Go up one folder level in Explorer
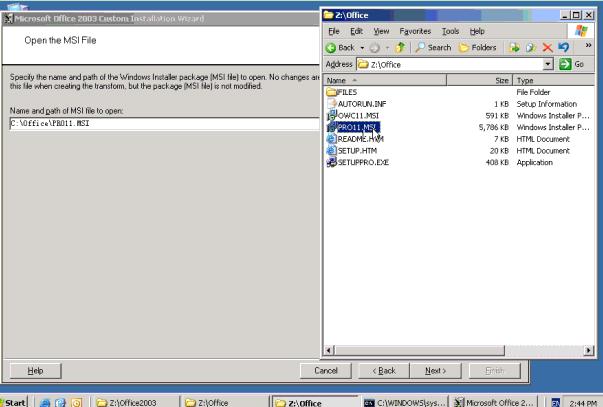Viewport: 603px width, 407px height. 400,48
